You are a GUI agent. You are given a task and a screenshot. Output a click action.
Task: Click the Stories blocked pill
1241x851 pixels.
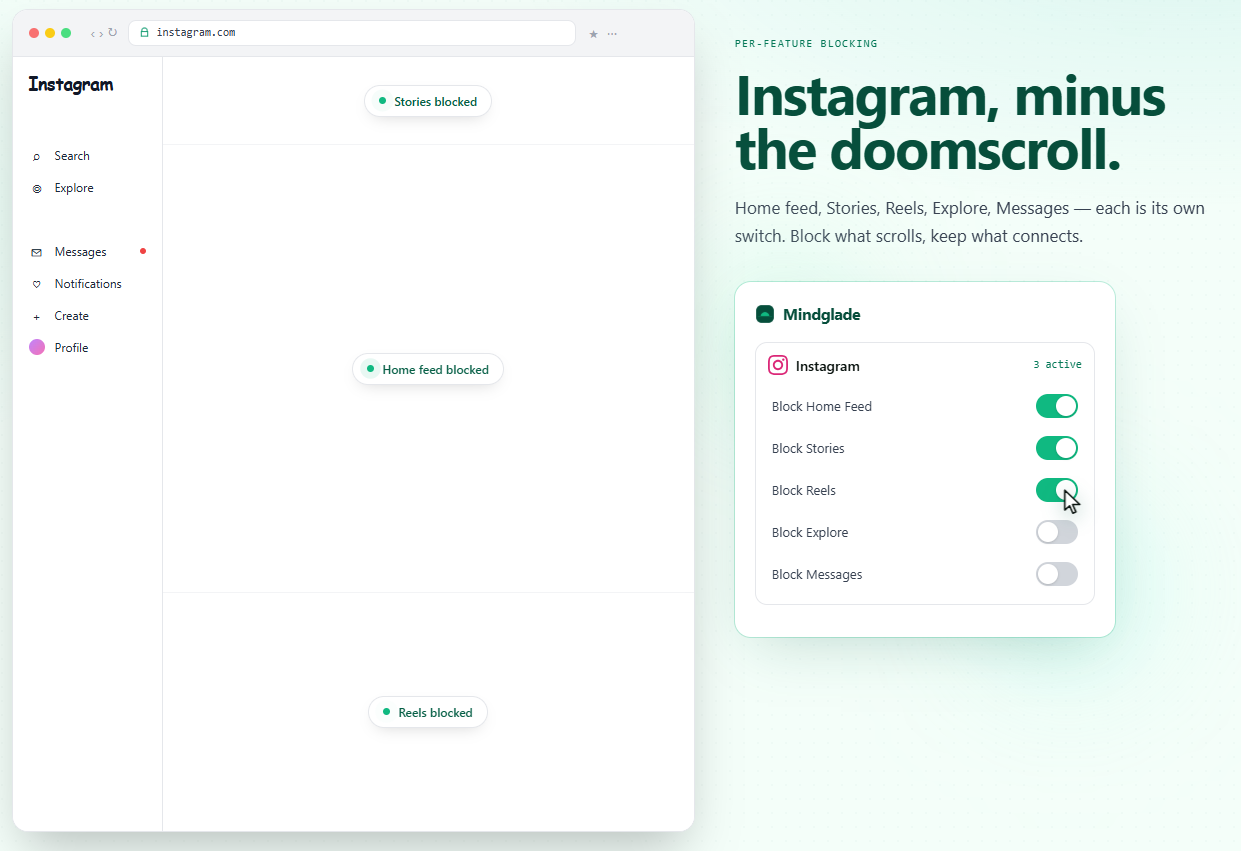[x=428, y=101]
